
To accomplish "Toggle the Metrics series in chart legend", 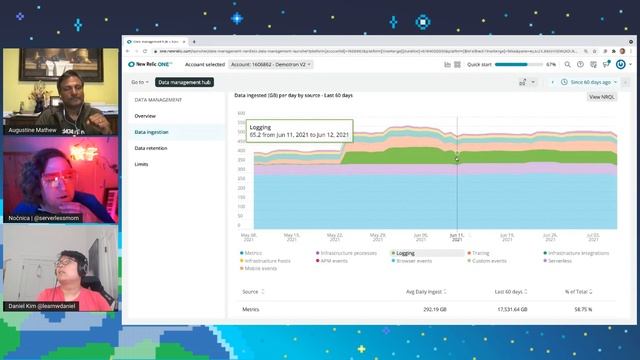I will click(x=251, y=253).
